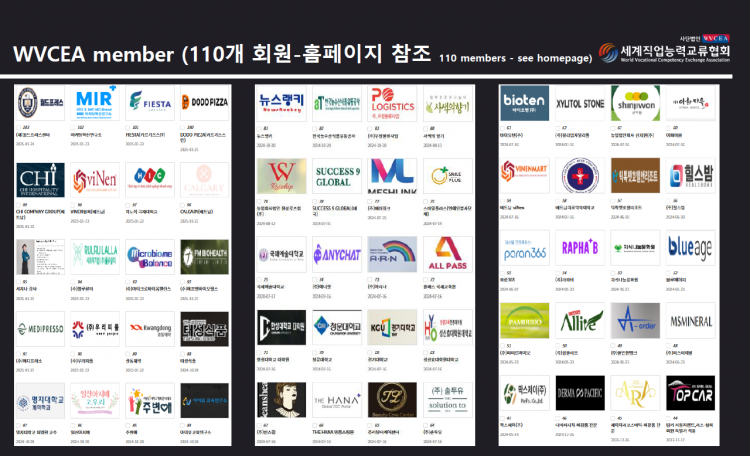Screen dimensions: 750x456
Task: Select the Kwangdong member thumbnail
Action: (x=149, y=327)
